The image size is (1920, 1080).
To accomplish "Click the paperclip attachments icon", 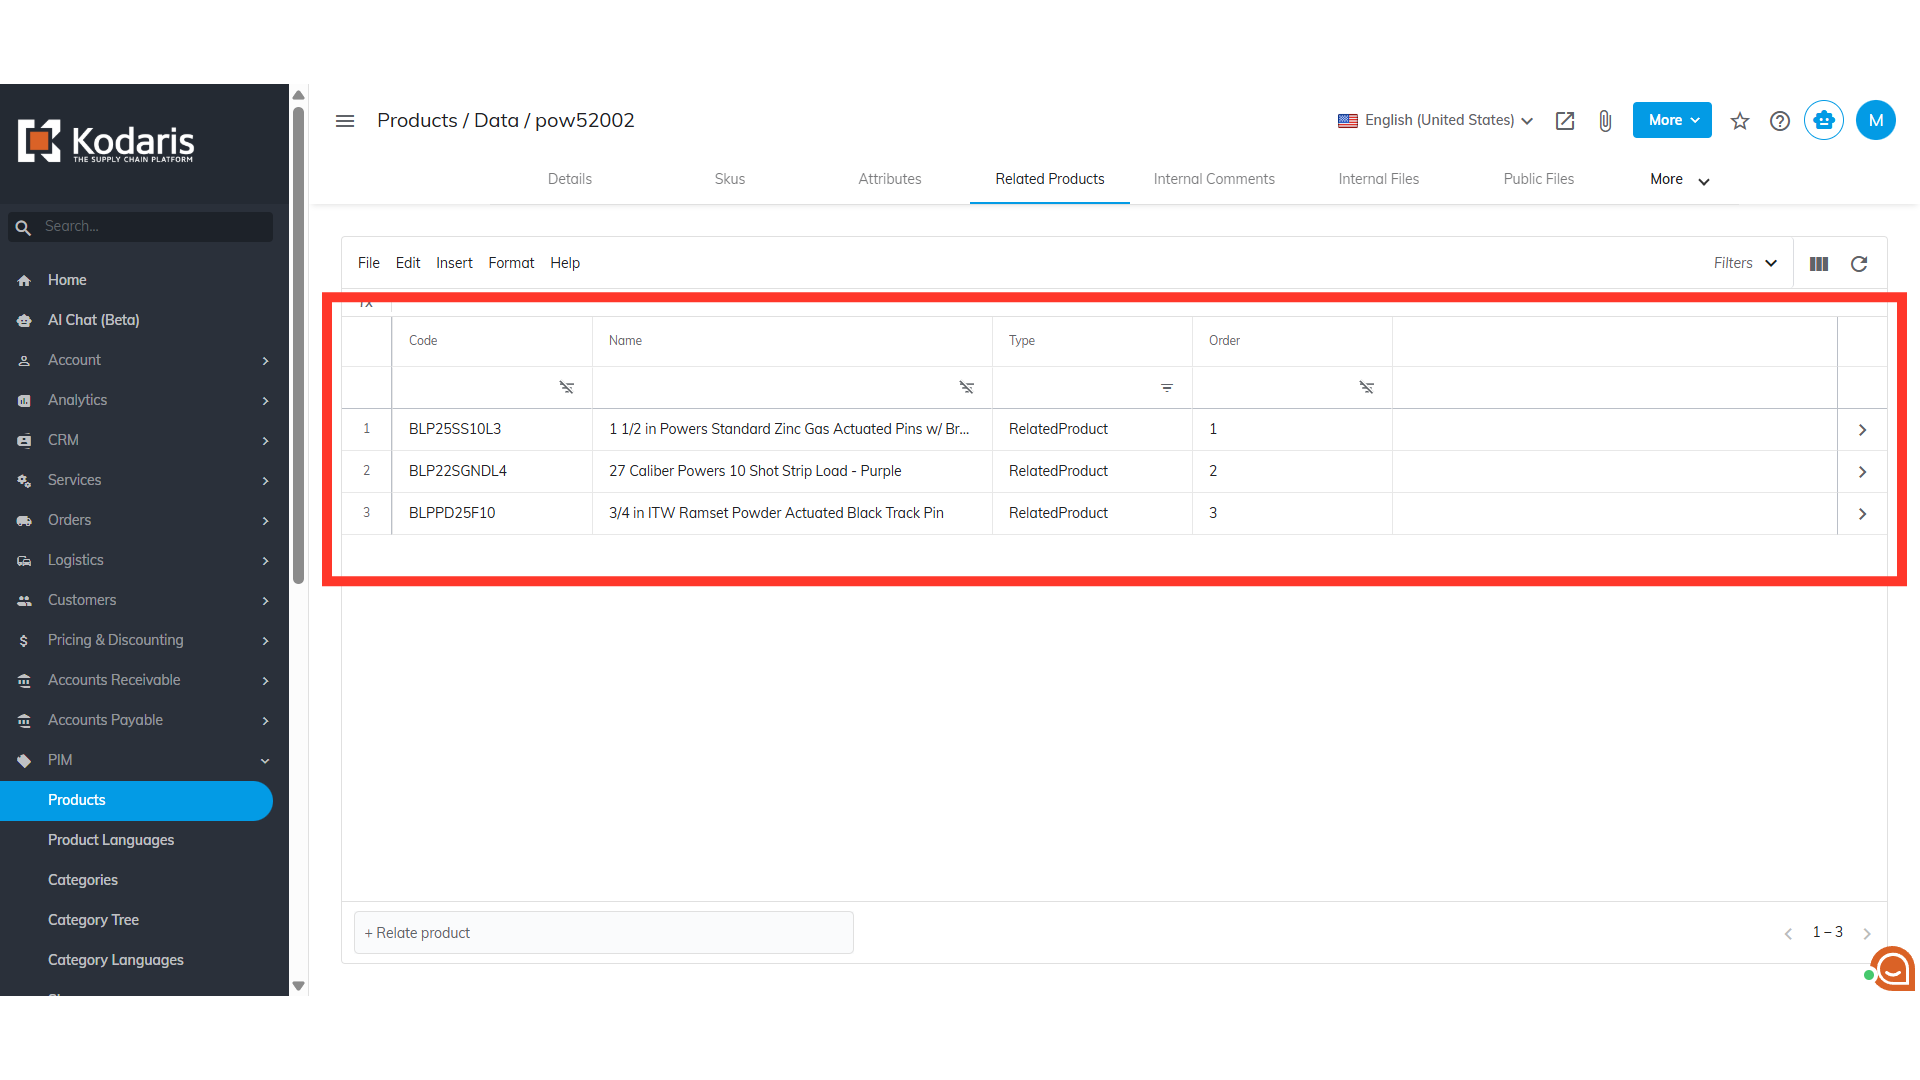I will (x=1605, y=121).
